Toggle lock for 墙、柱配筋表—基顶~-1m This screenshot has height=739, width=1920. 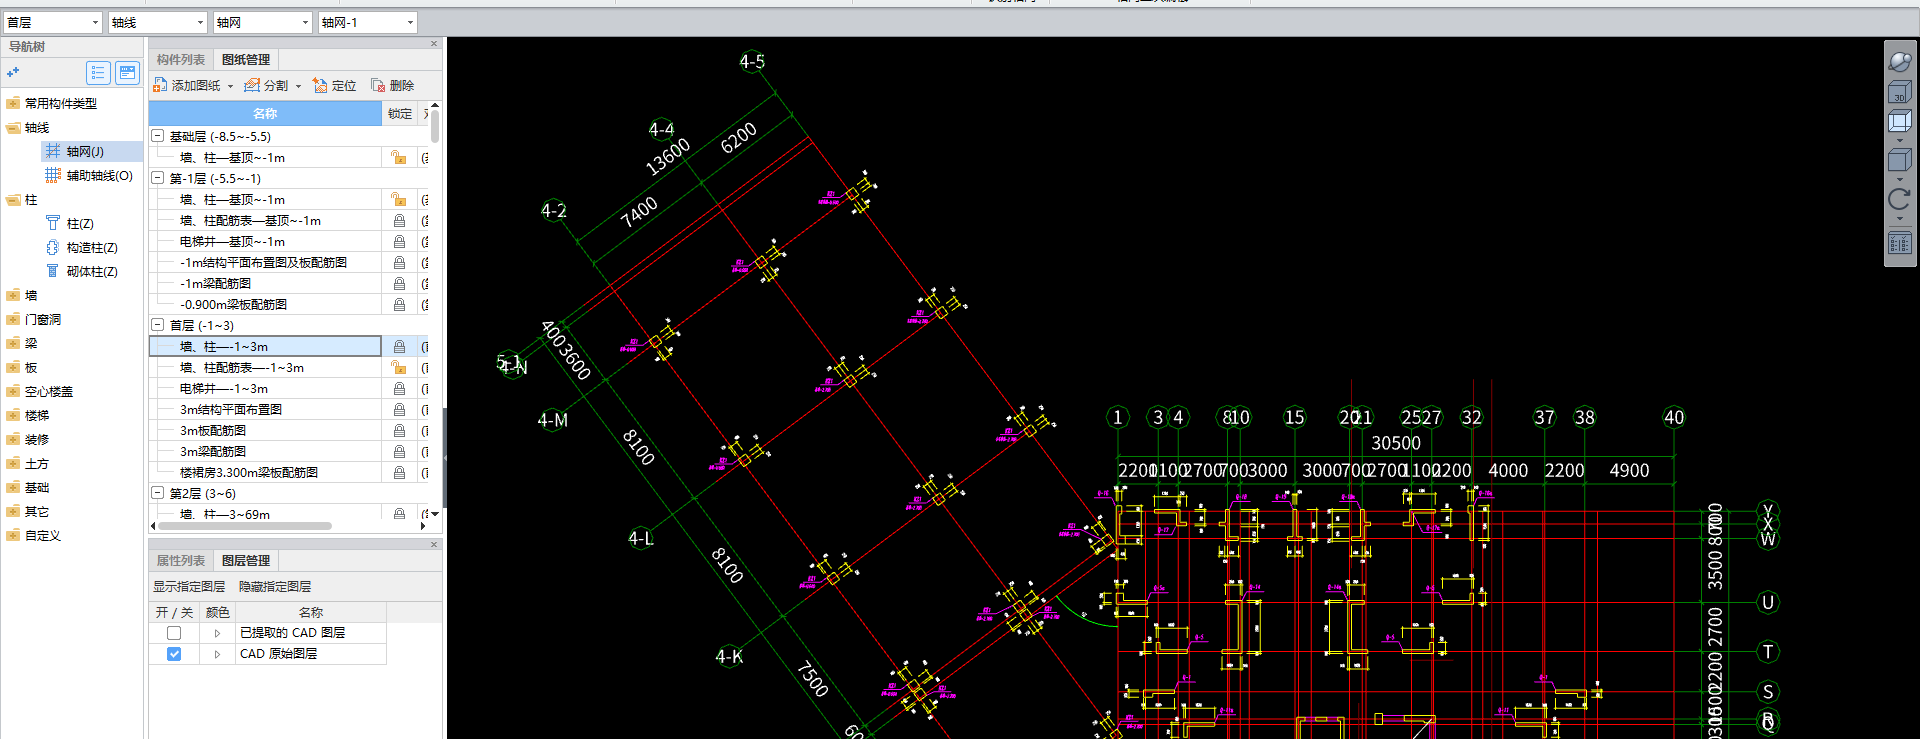click(x=399, y=220)
